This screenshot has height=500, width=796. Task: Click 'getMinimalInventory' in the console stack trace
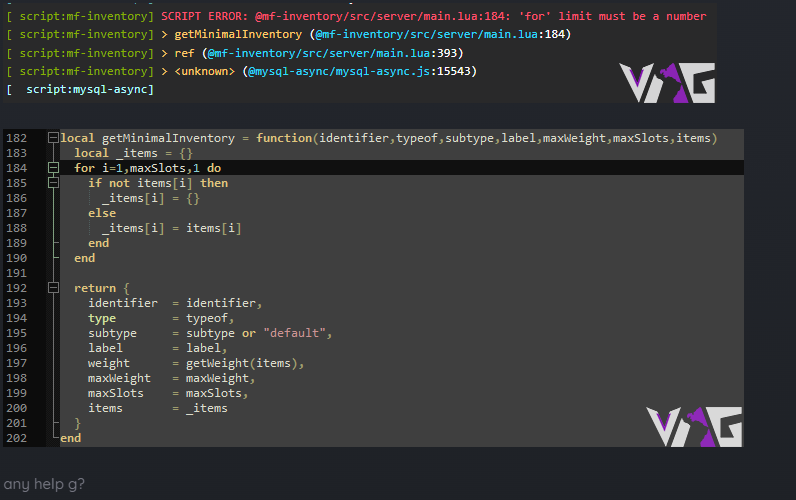238,35
